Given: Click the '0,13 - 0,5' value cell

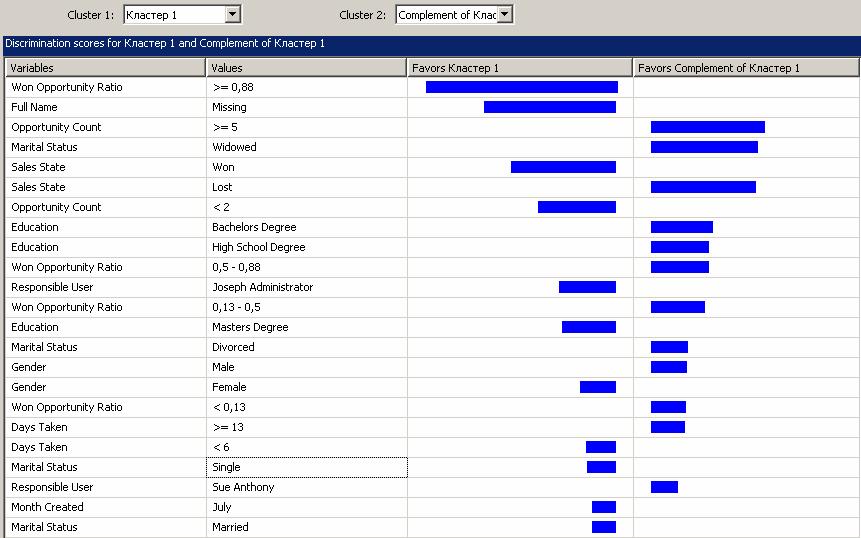Looking at the screenshot, I should pyautogui.click(x=306, y=307).
